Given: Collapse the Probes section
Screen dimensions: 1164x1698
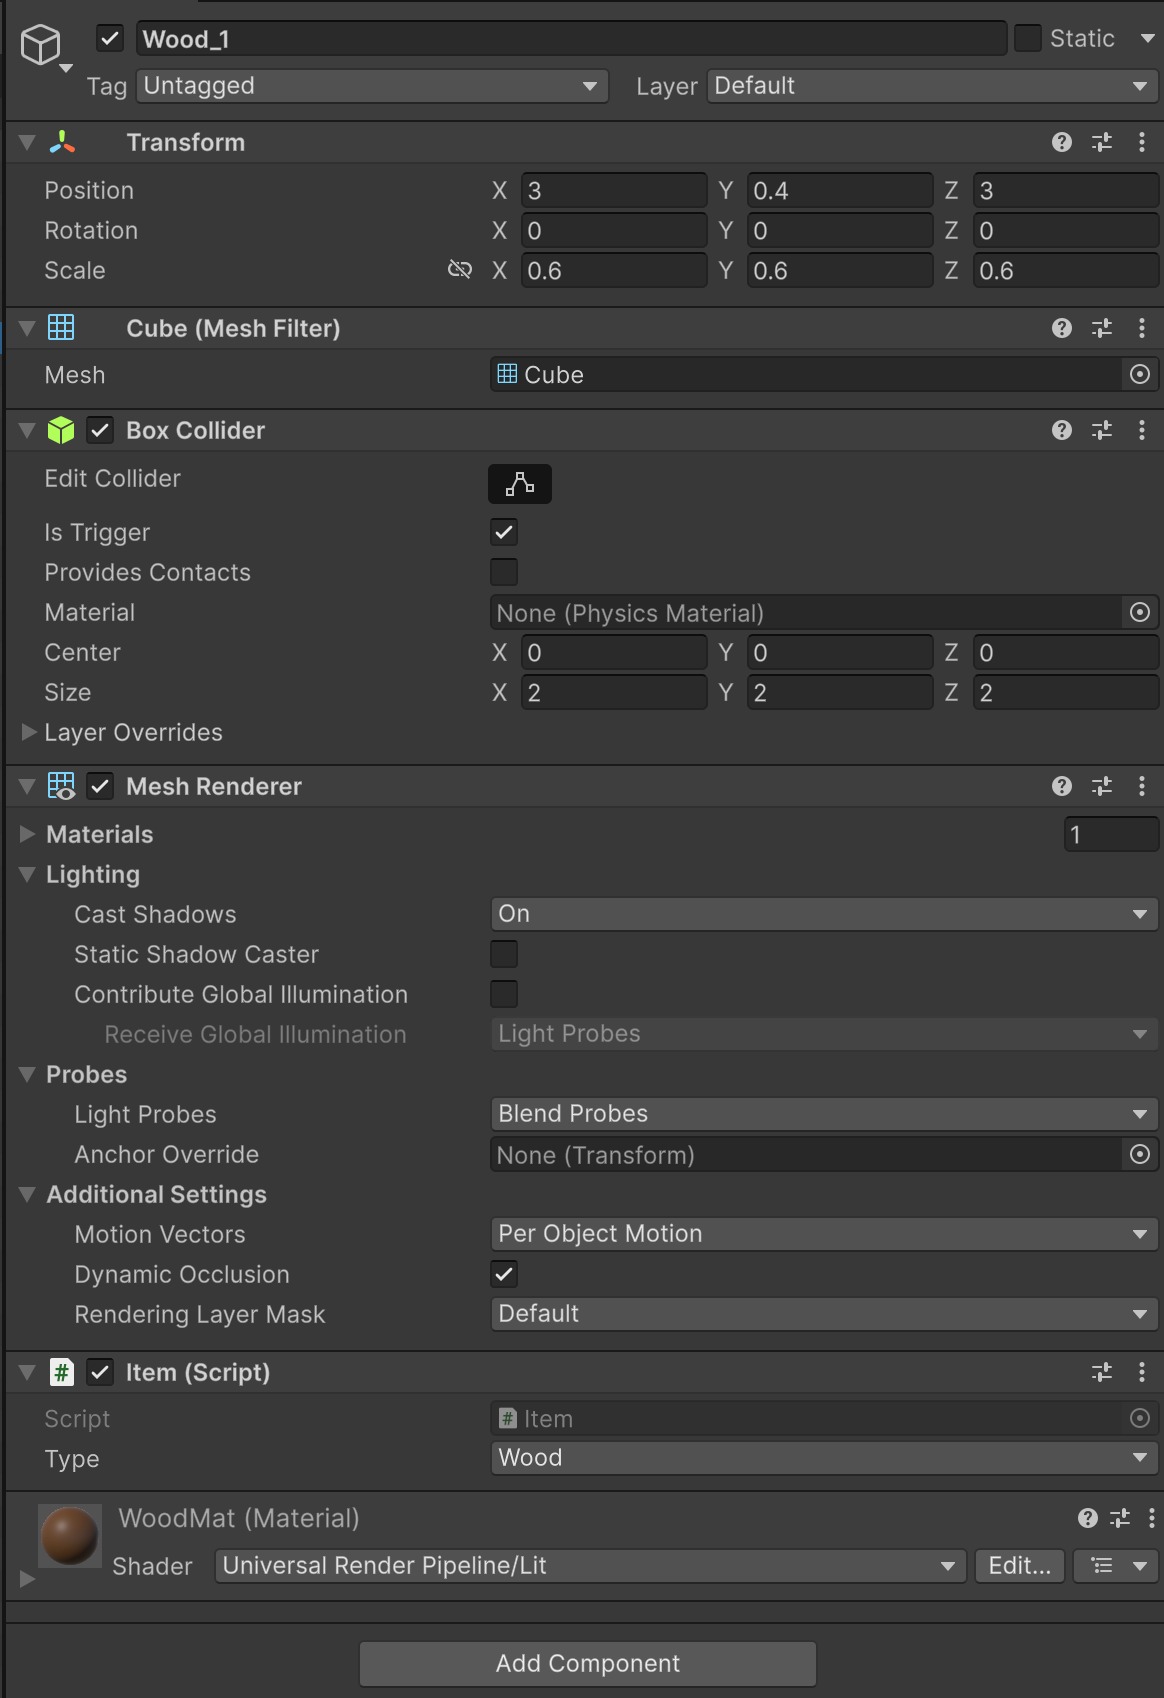Looking at the screenshot, I should tap(27, 1074).
